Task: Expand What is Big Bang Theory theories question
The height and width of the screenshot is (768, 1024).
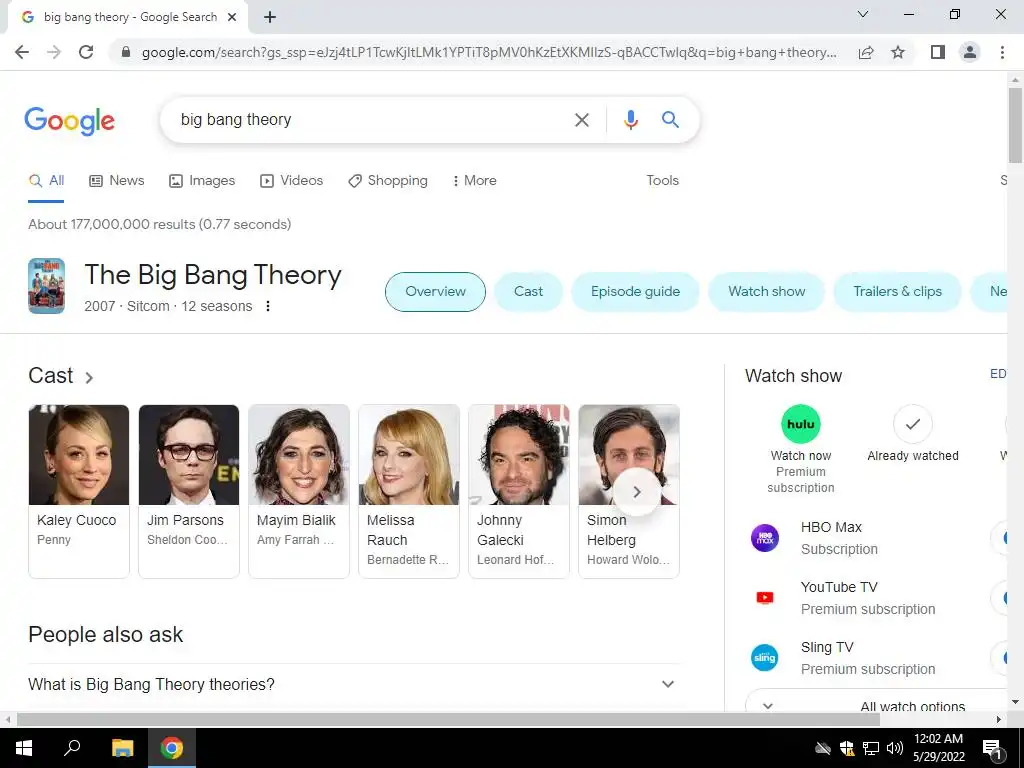Action: click(x=354, y=684)
